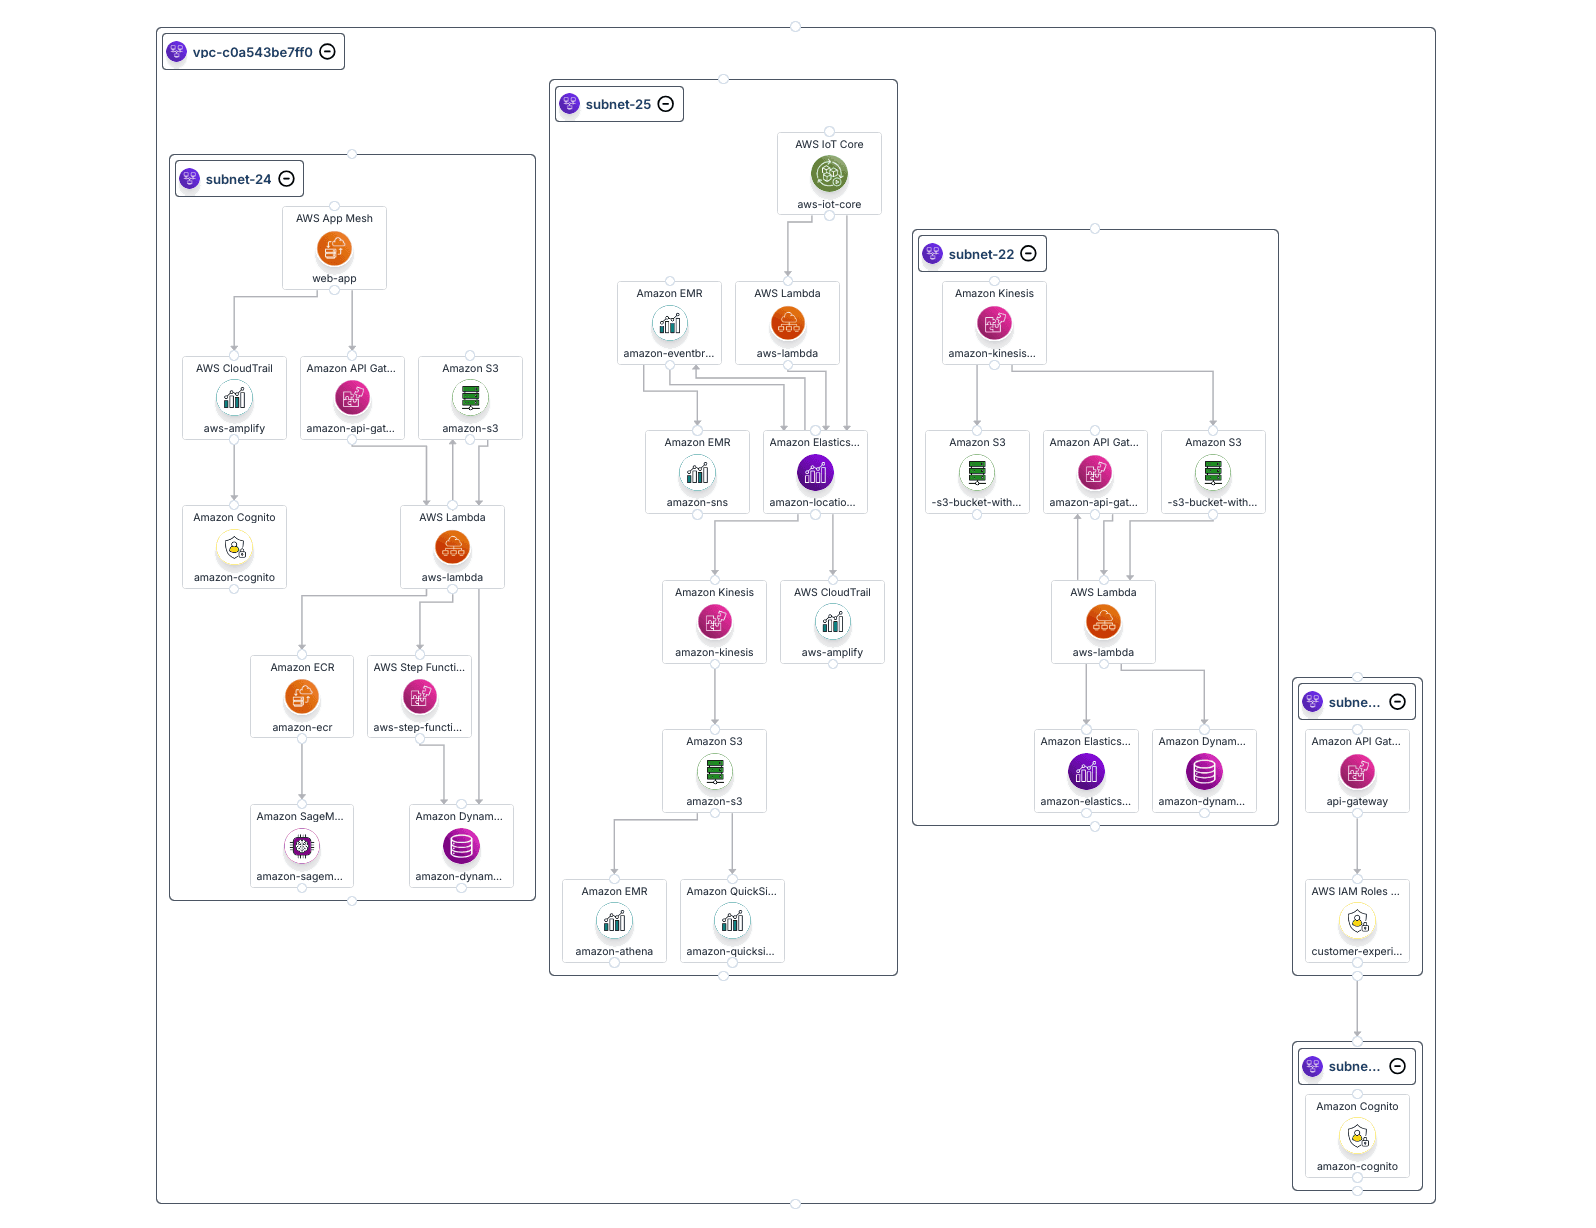Select the amazon-sns EMR icon
1596x1228 pixels.
point(697,472)
